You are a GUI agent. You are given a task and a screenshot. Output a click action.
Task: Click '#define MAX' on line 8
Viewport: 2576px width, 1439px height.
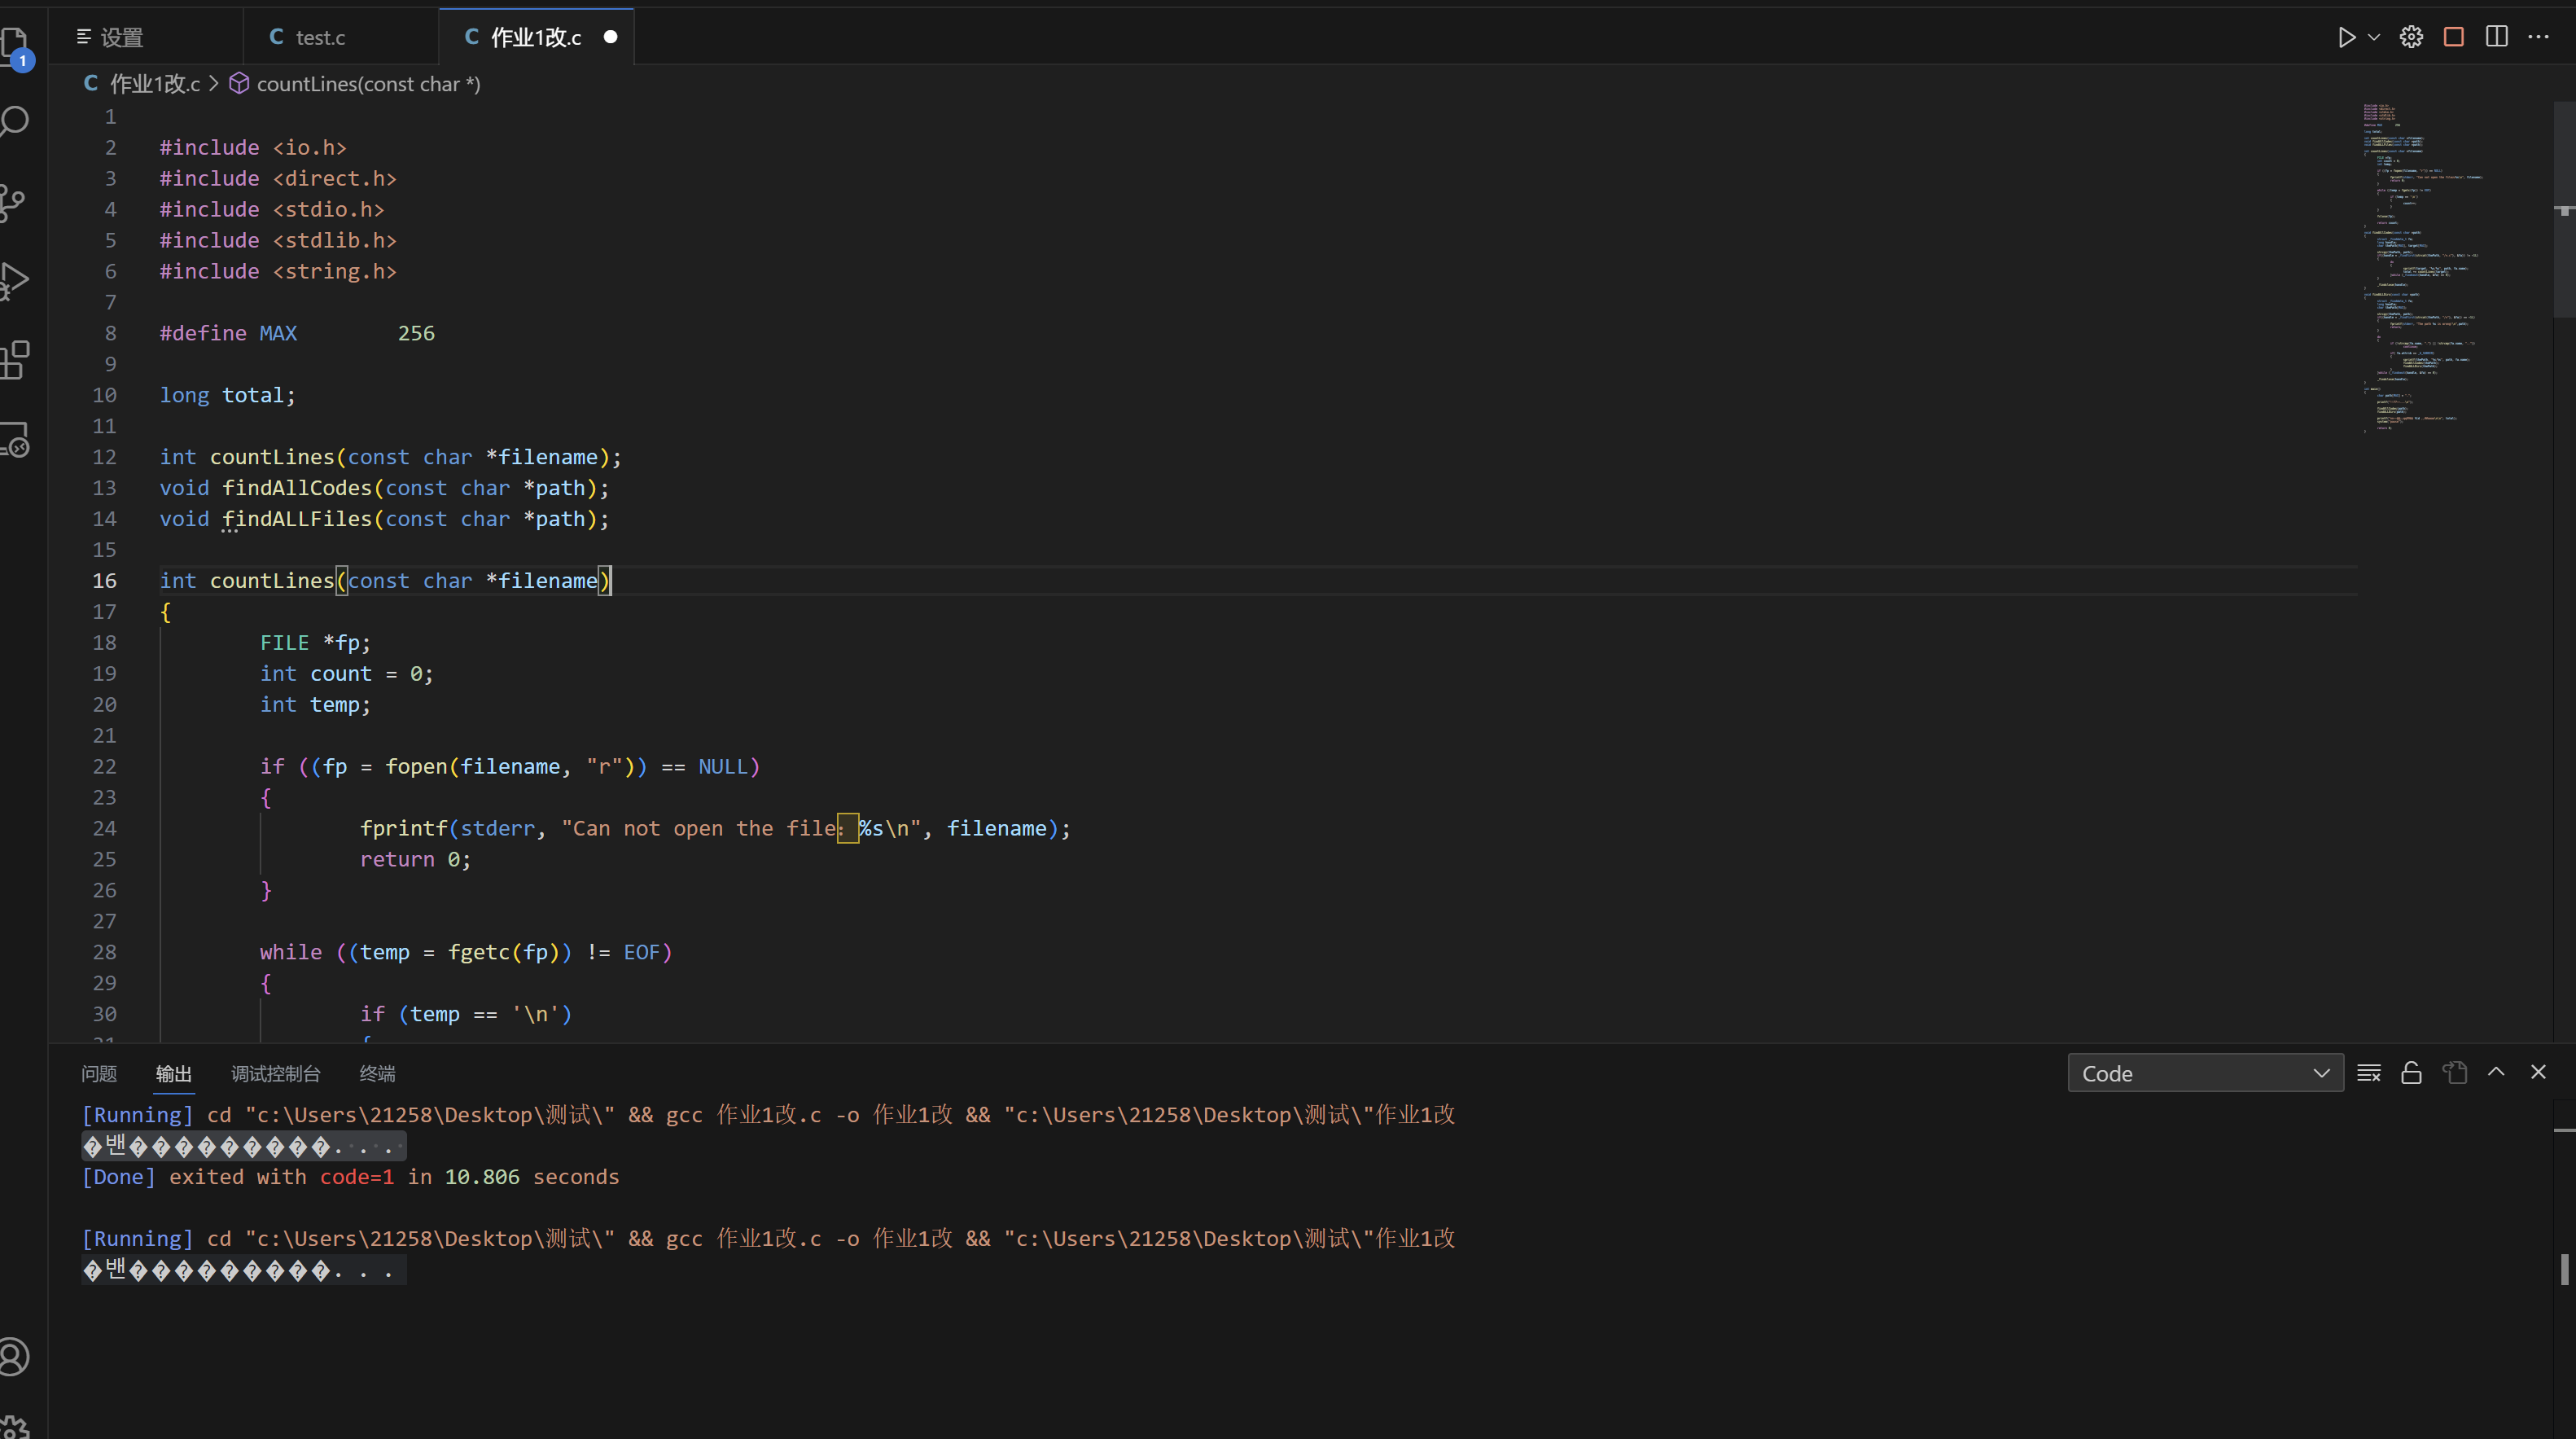[229, 333]
